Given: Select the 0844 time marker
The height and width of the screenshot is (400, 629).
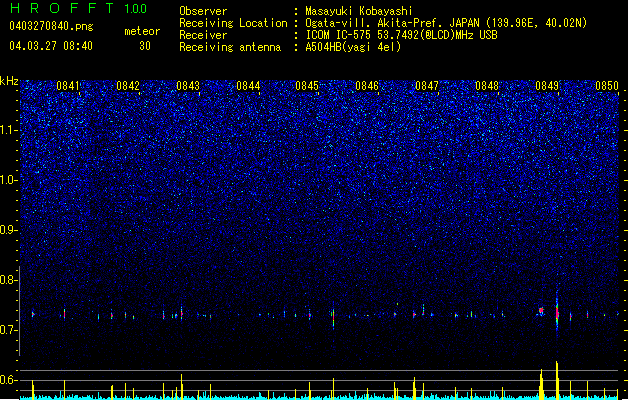Looking at the screenshot, I should 248,85.
